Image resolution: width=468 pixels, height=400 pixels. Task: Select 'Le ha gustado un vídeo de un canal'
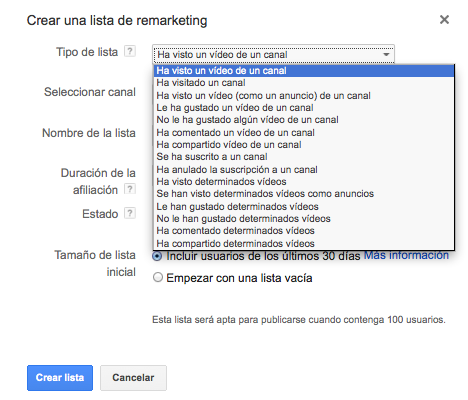point(304,108)
